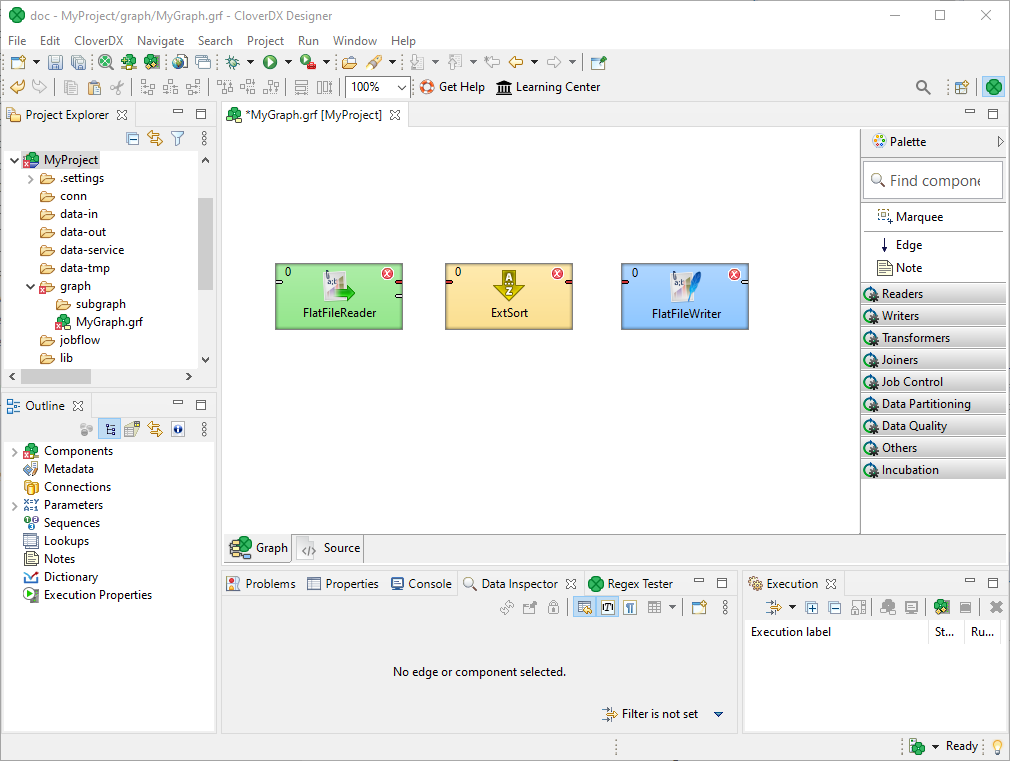Open the table view dropdown in Data Inspector
1010x761 pixels.
672,607
